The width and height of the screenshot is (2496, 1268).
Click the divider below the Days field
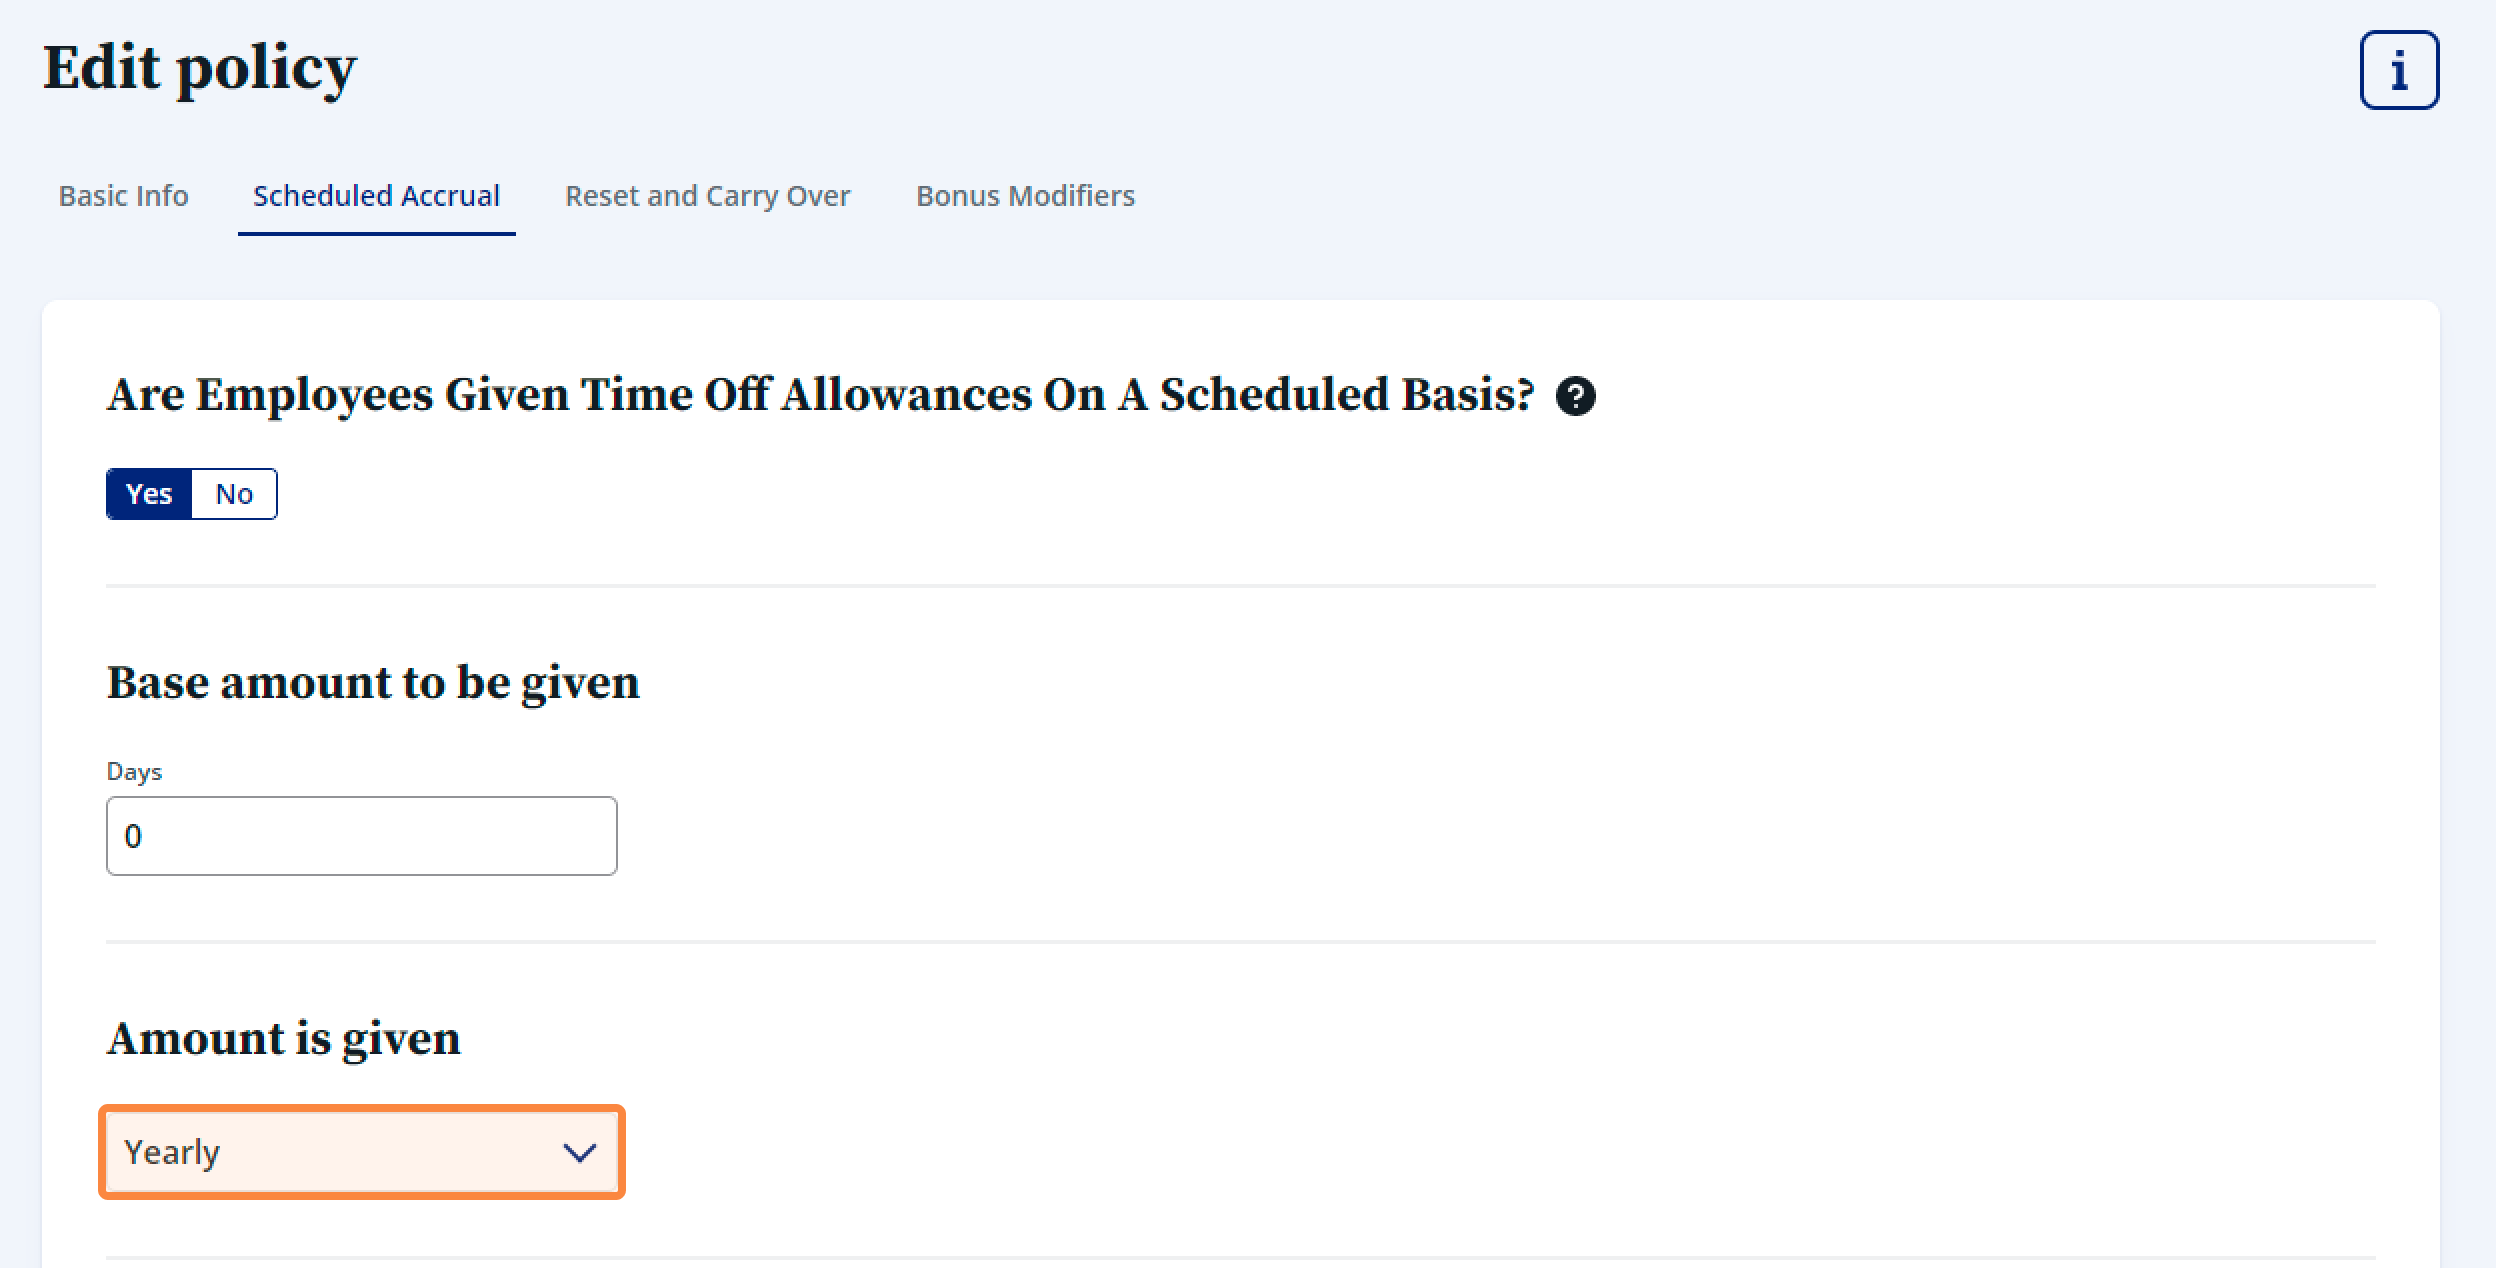click(x=1240, y=942)
